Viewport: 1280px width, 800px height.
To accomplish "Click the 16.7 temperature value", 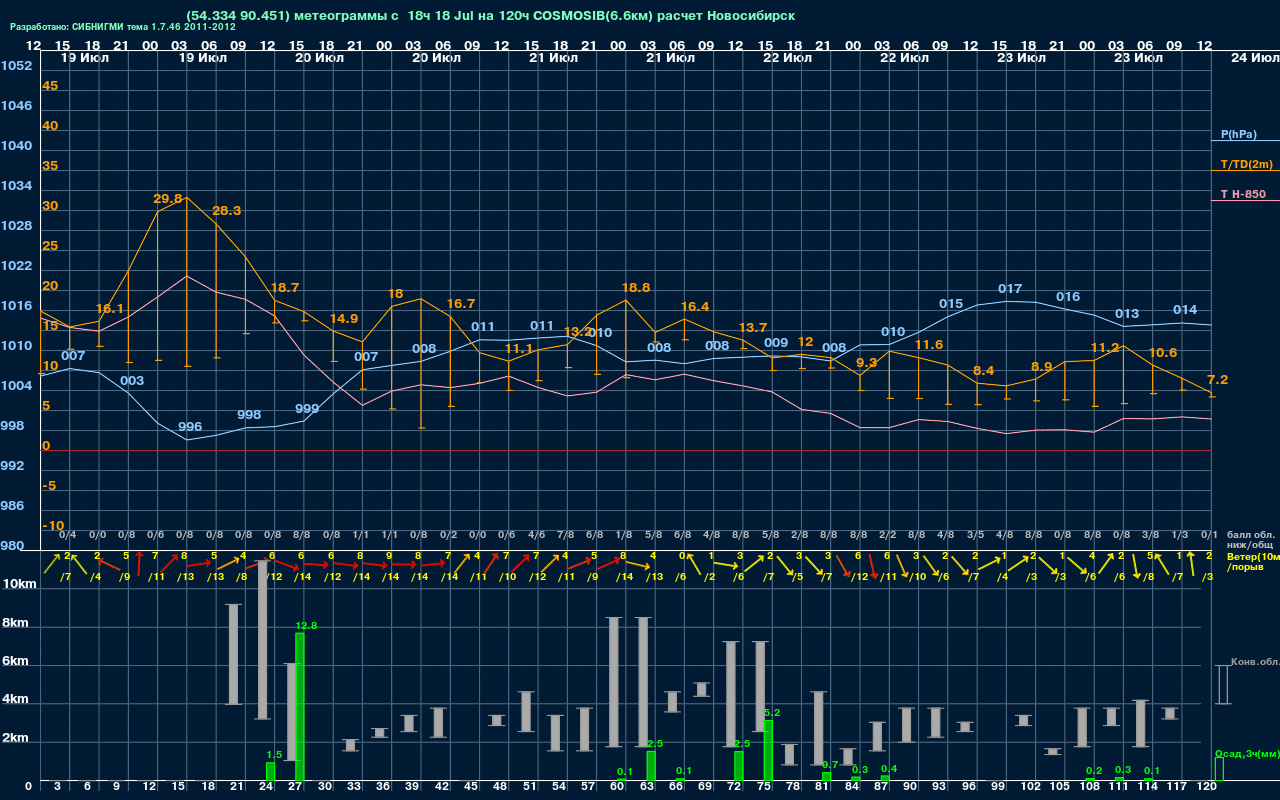I will [x=461, y=304].
